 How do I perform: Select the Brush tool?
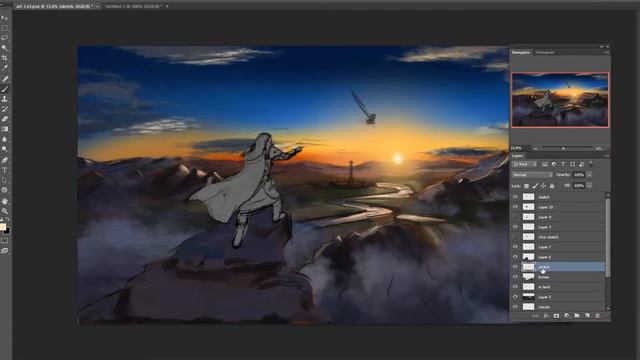click(4, 89)
